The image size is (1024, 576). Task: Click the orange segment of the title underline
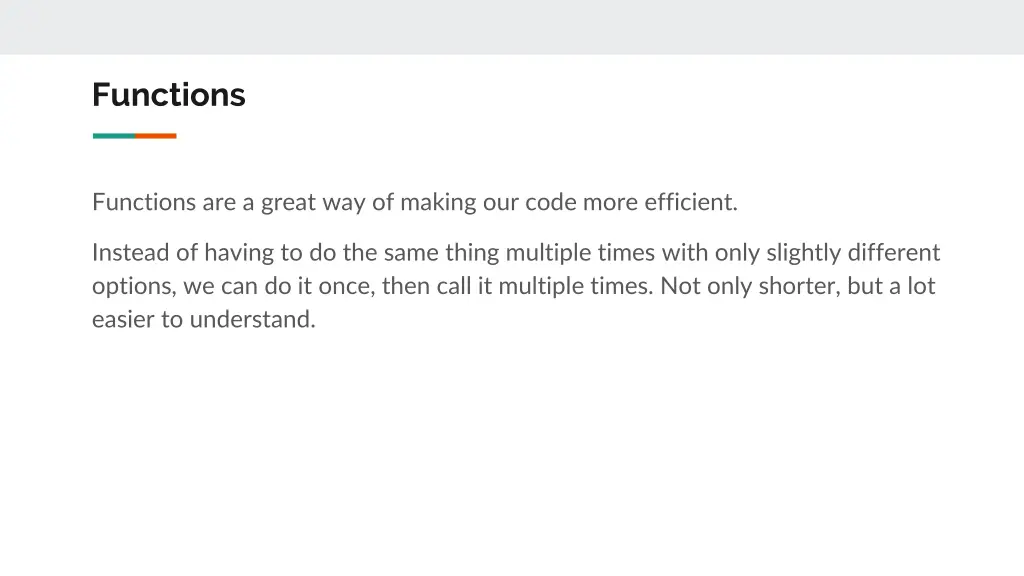(156, 136)
